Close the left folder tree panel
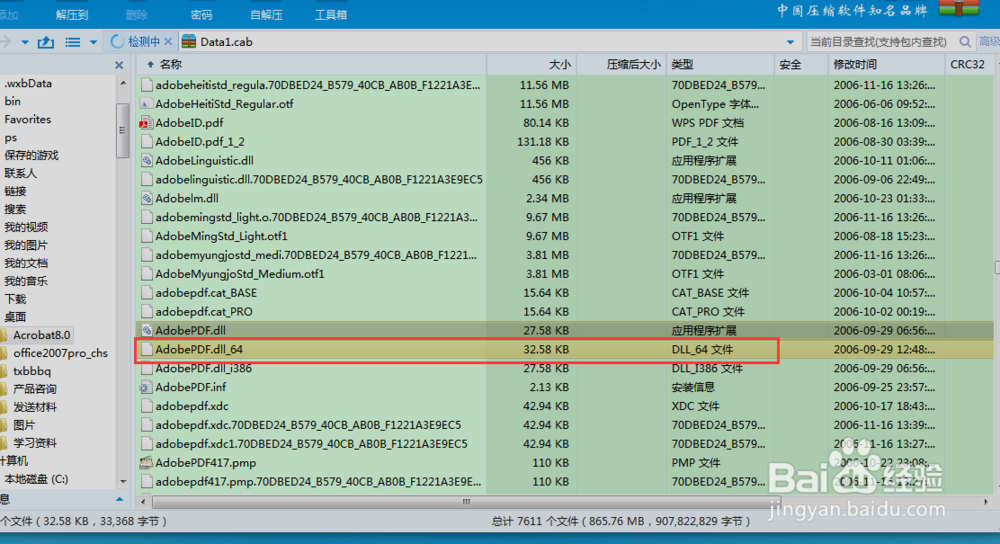 click(119, 65)
